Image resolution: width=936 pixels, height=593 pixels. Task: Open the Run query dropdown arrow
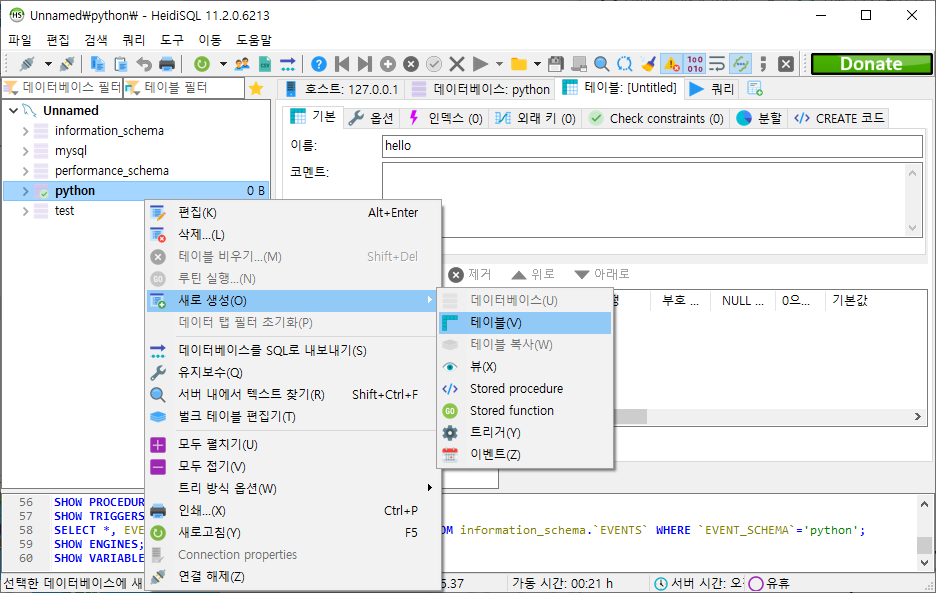(499, 64)
